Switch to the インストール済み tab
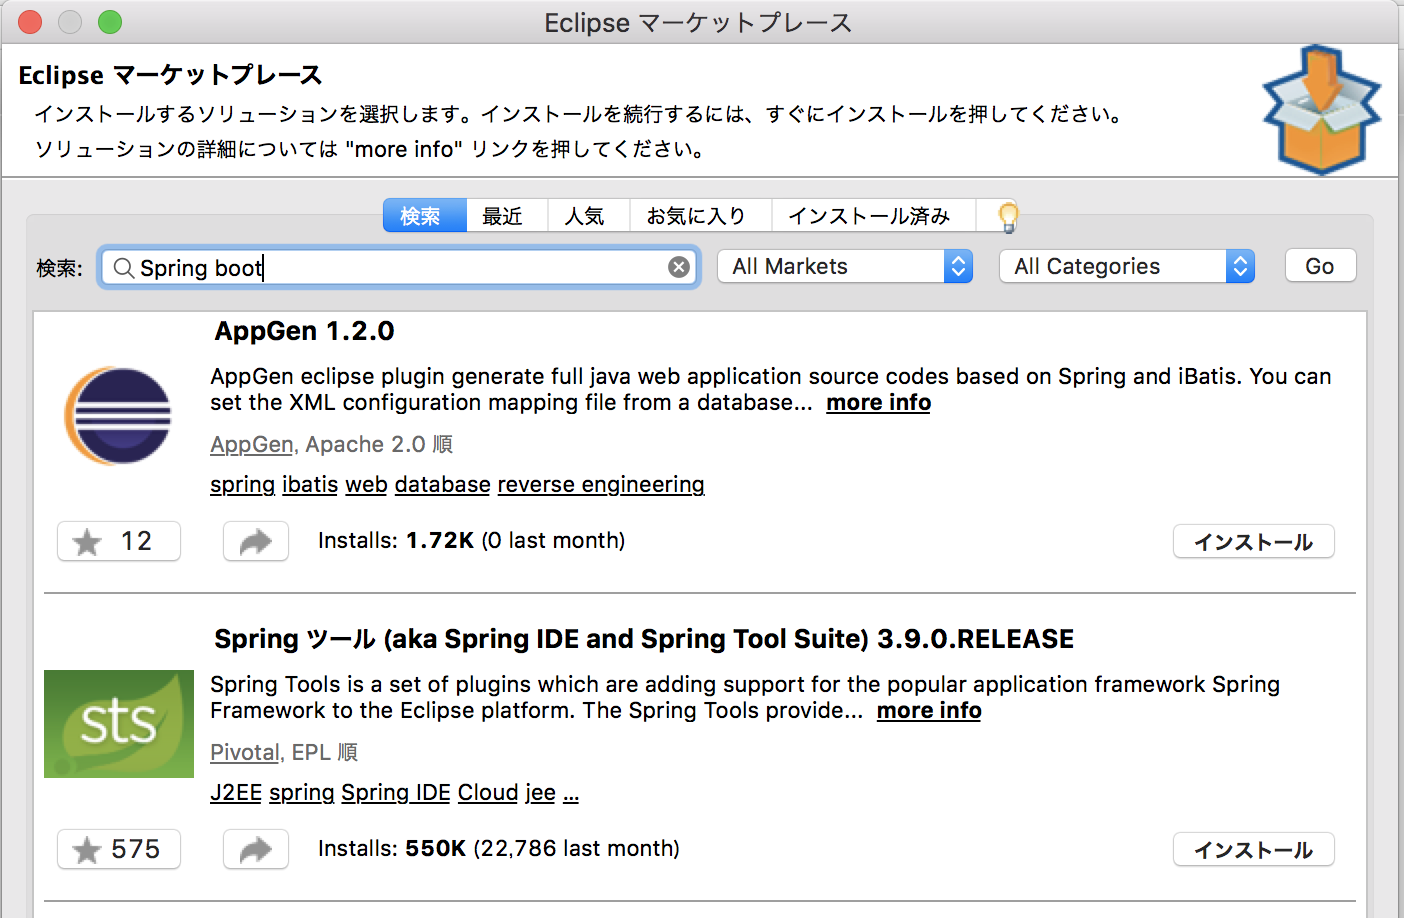Image resolution: width=1404 pixels, height=918 pixels. [875, 216]
